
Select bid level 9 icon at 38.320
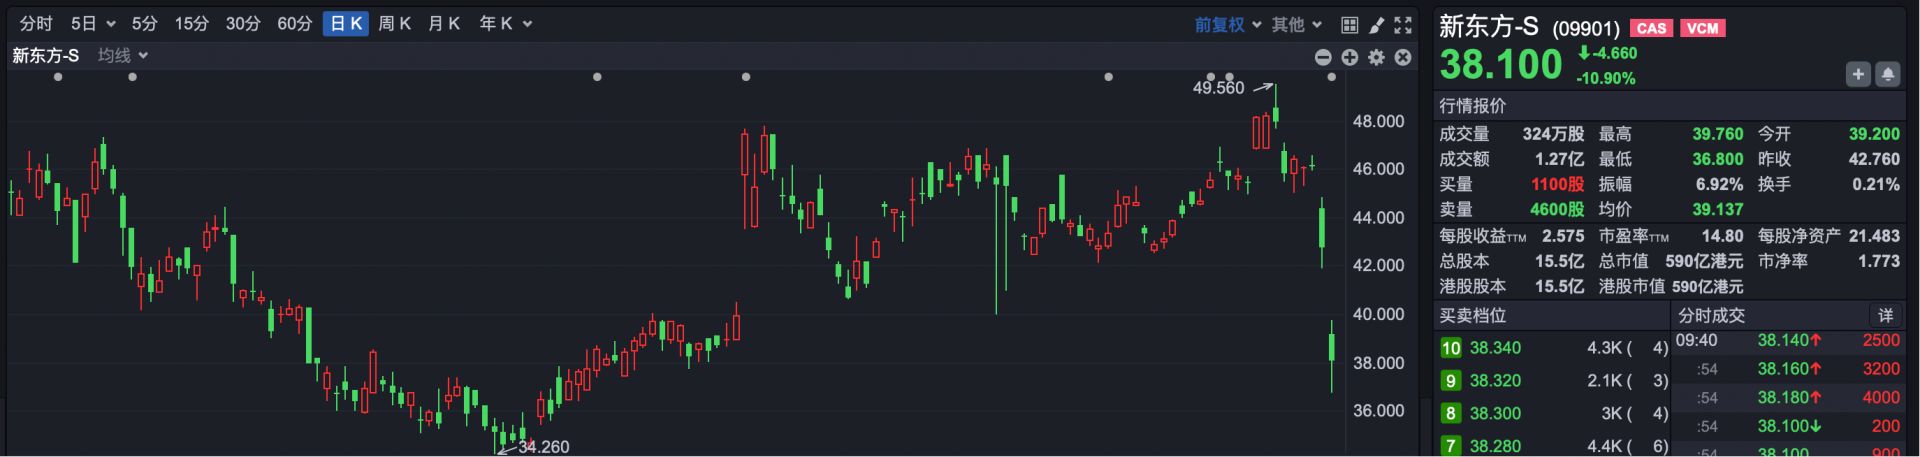click(x=1450, y=381)
